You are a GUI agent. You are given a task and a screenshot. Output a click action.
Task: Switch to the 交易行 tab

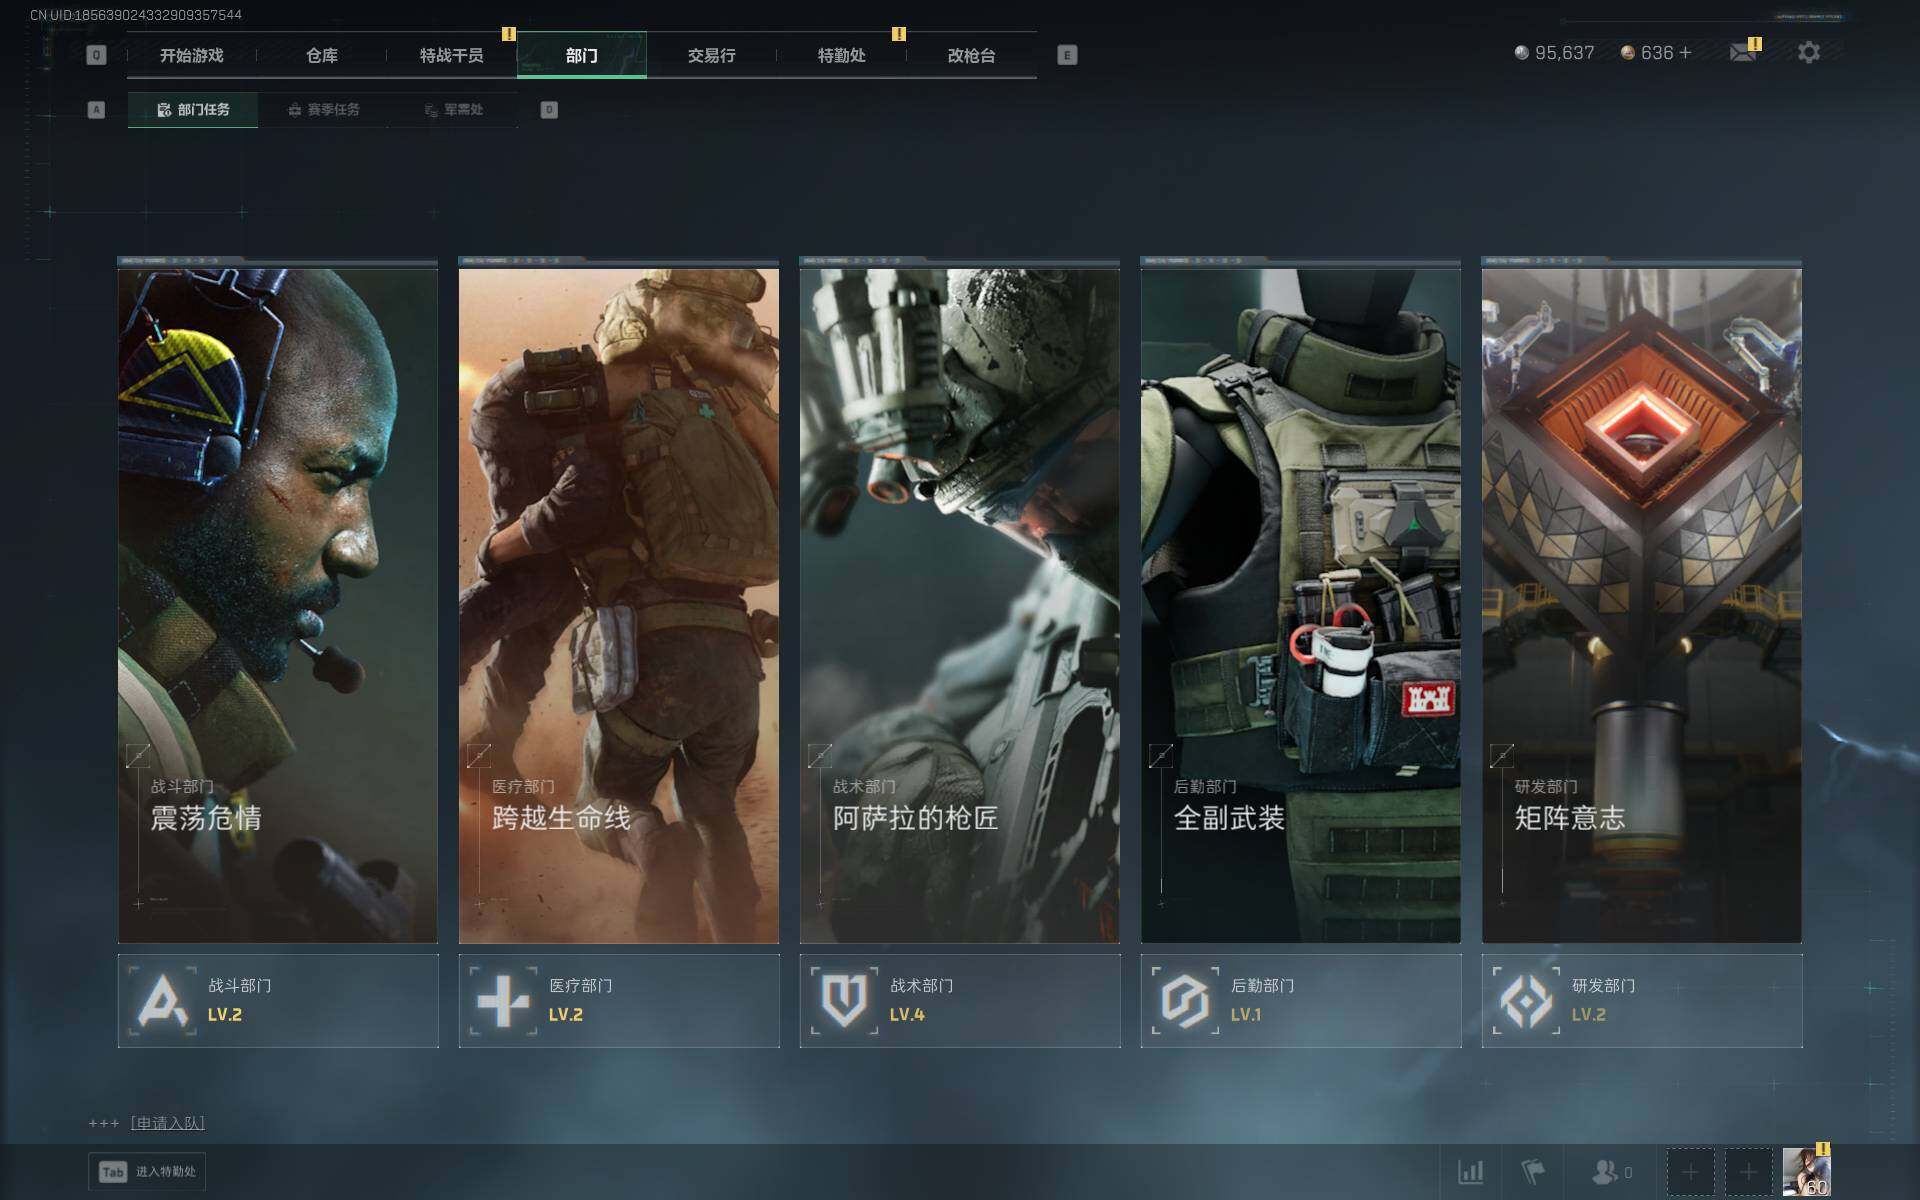pos(711,56)
